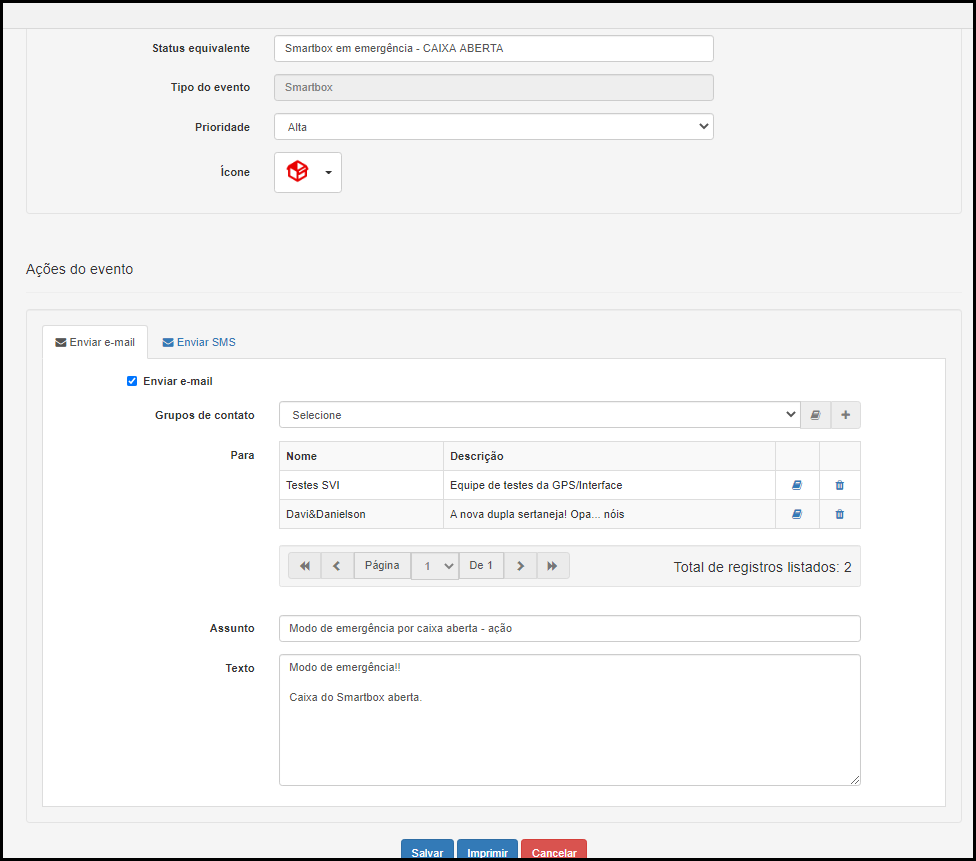The image size is (976, 861).
Task: Switch to the Enviar SMS tab
Action: [199, 342]
